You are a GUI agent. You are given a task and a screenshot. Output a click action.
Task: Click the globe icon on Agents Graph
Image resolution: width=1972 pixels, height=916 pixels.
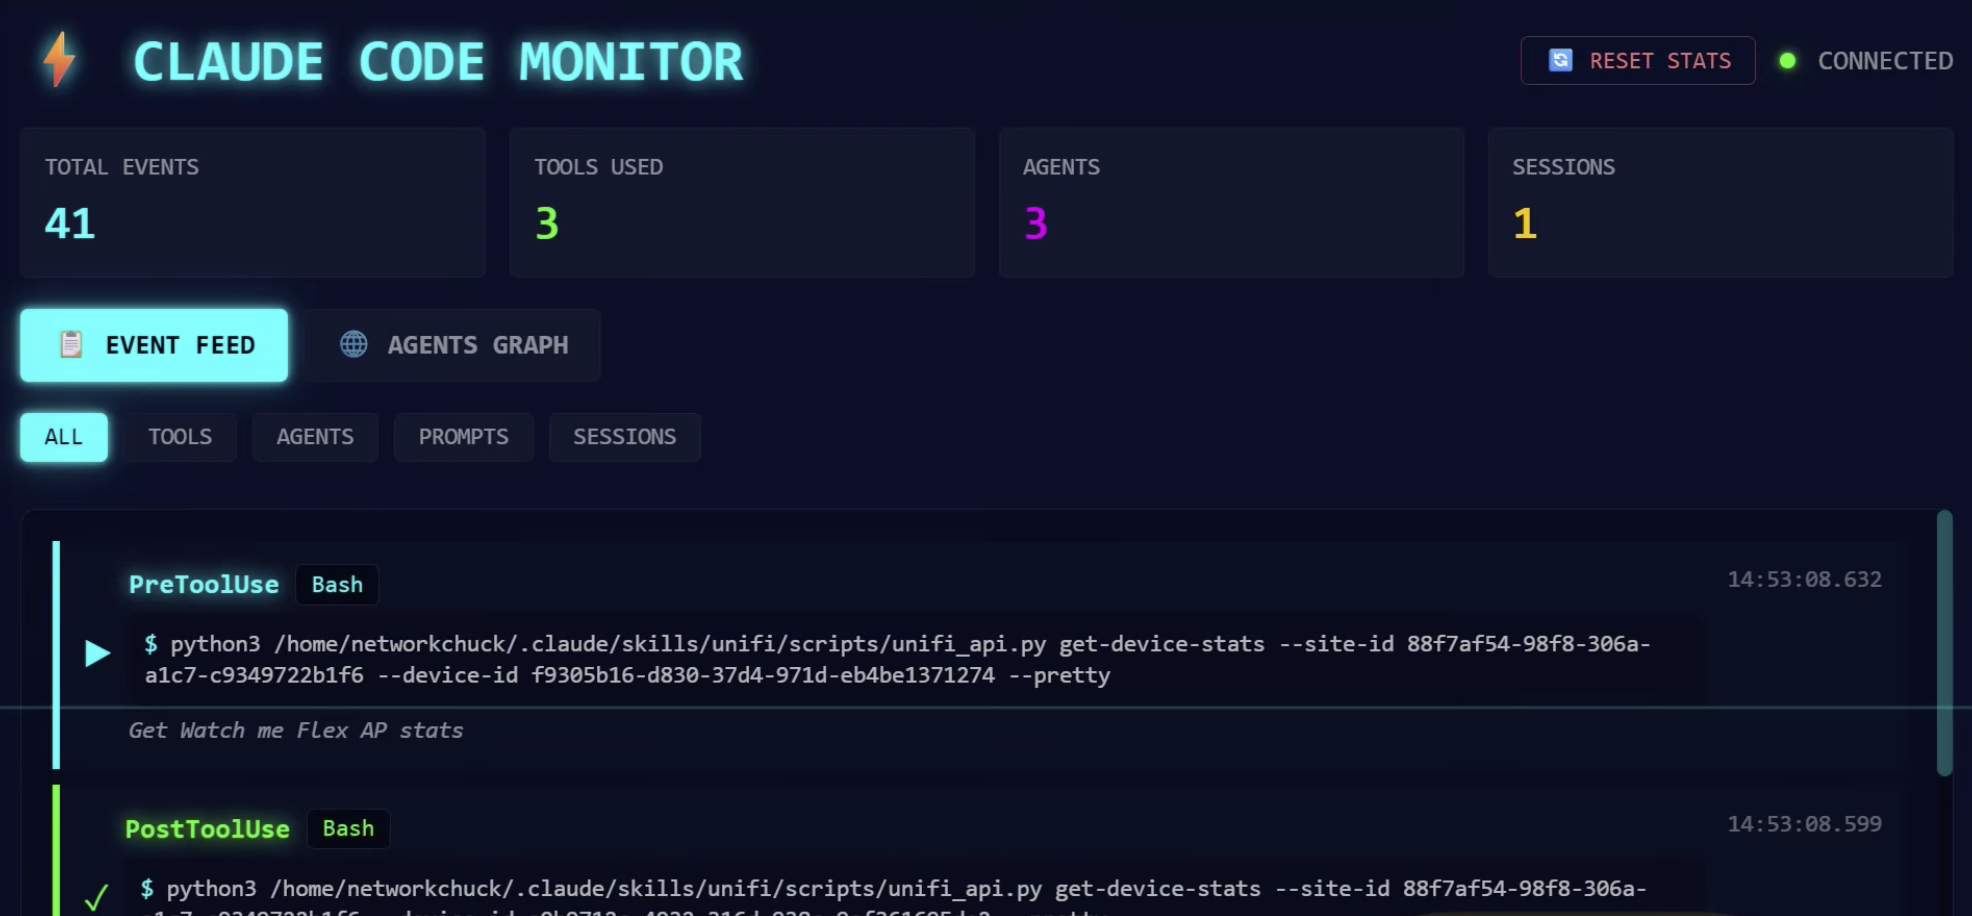[x=354, y=345]
